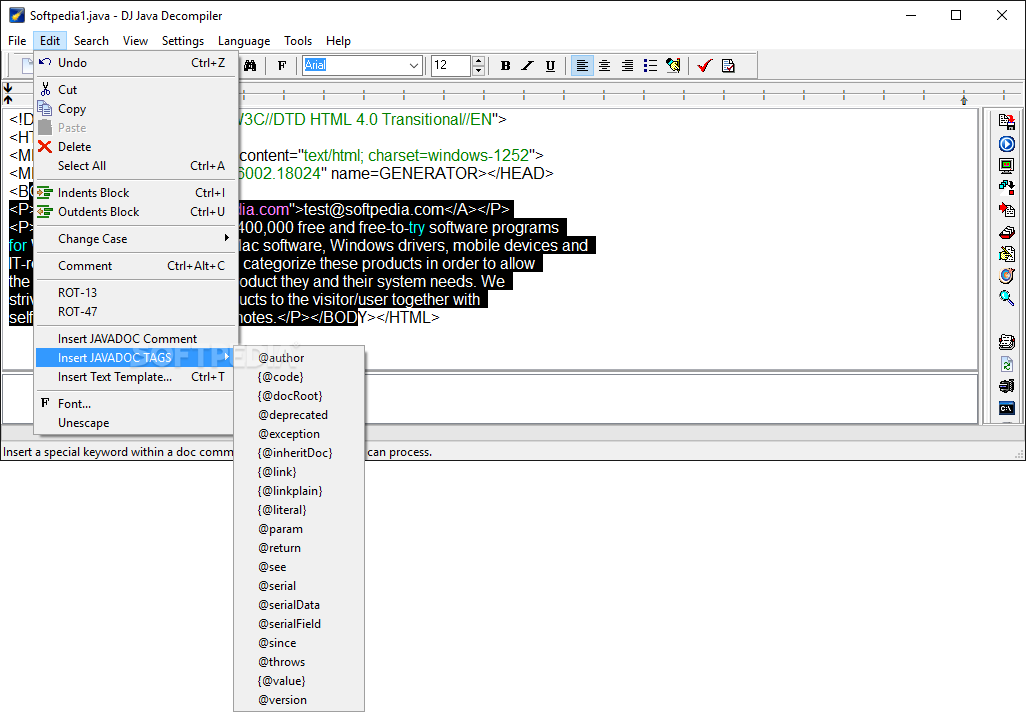Choose Insert Text Template entry
1026x712 pixels.
coord(135,377)
